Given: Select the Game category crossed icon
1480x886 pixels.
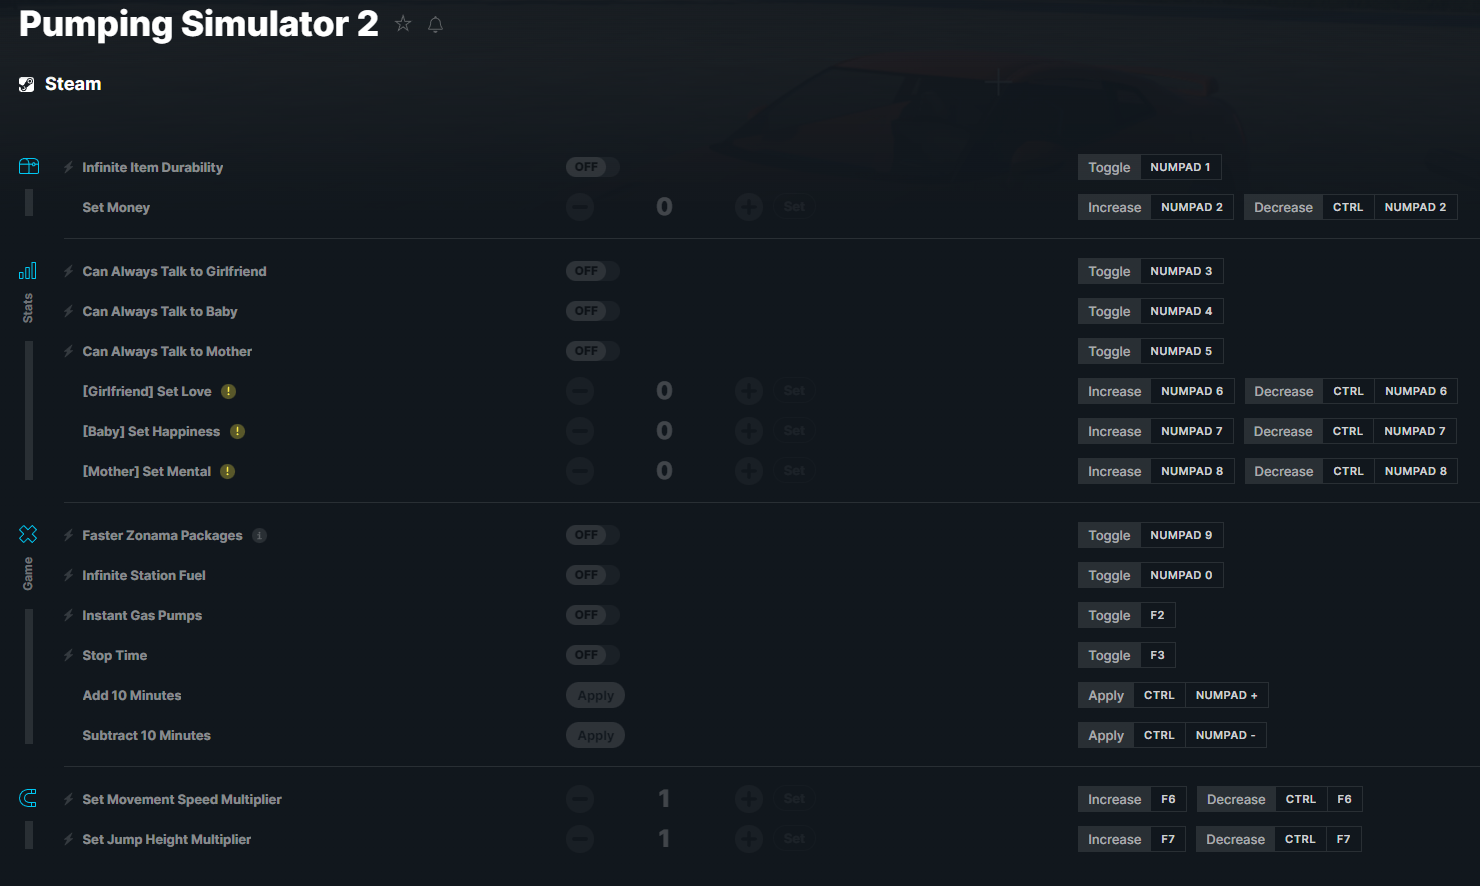Looking at the screenshot, I should pyautogui.click(x=28, y=534).
